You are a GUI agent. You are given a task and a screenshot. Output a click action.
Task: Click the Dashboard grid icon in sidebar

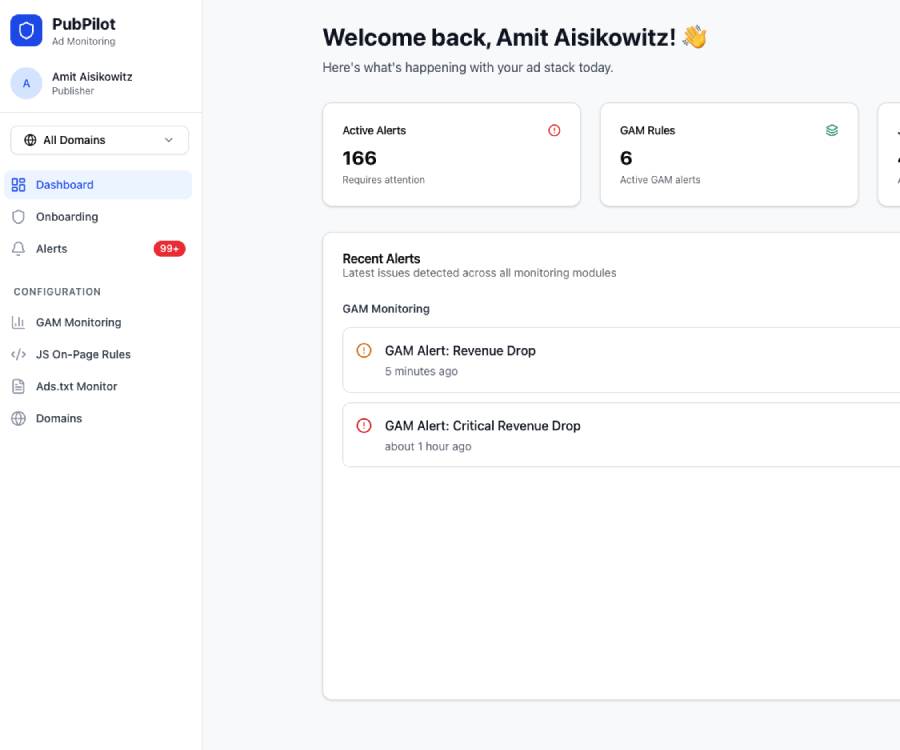coord(18,185)
